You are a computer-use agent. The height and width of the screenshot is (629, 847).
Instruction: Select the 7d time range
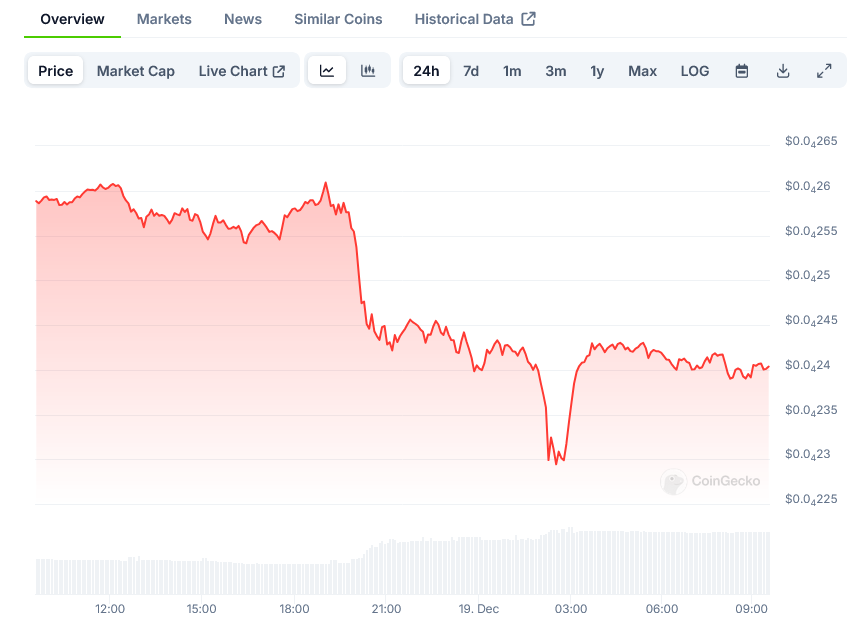click(x=471, y=71)
